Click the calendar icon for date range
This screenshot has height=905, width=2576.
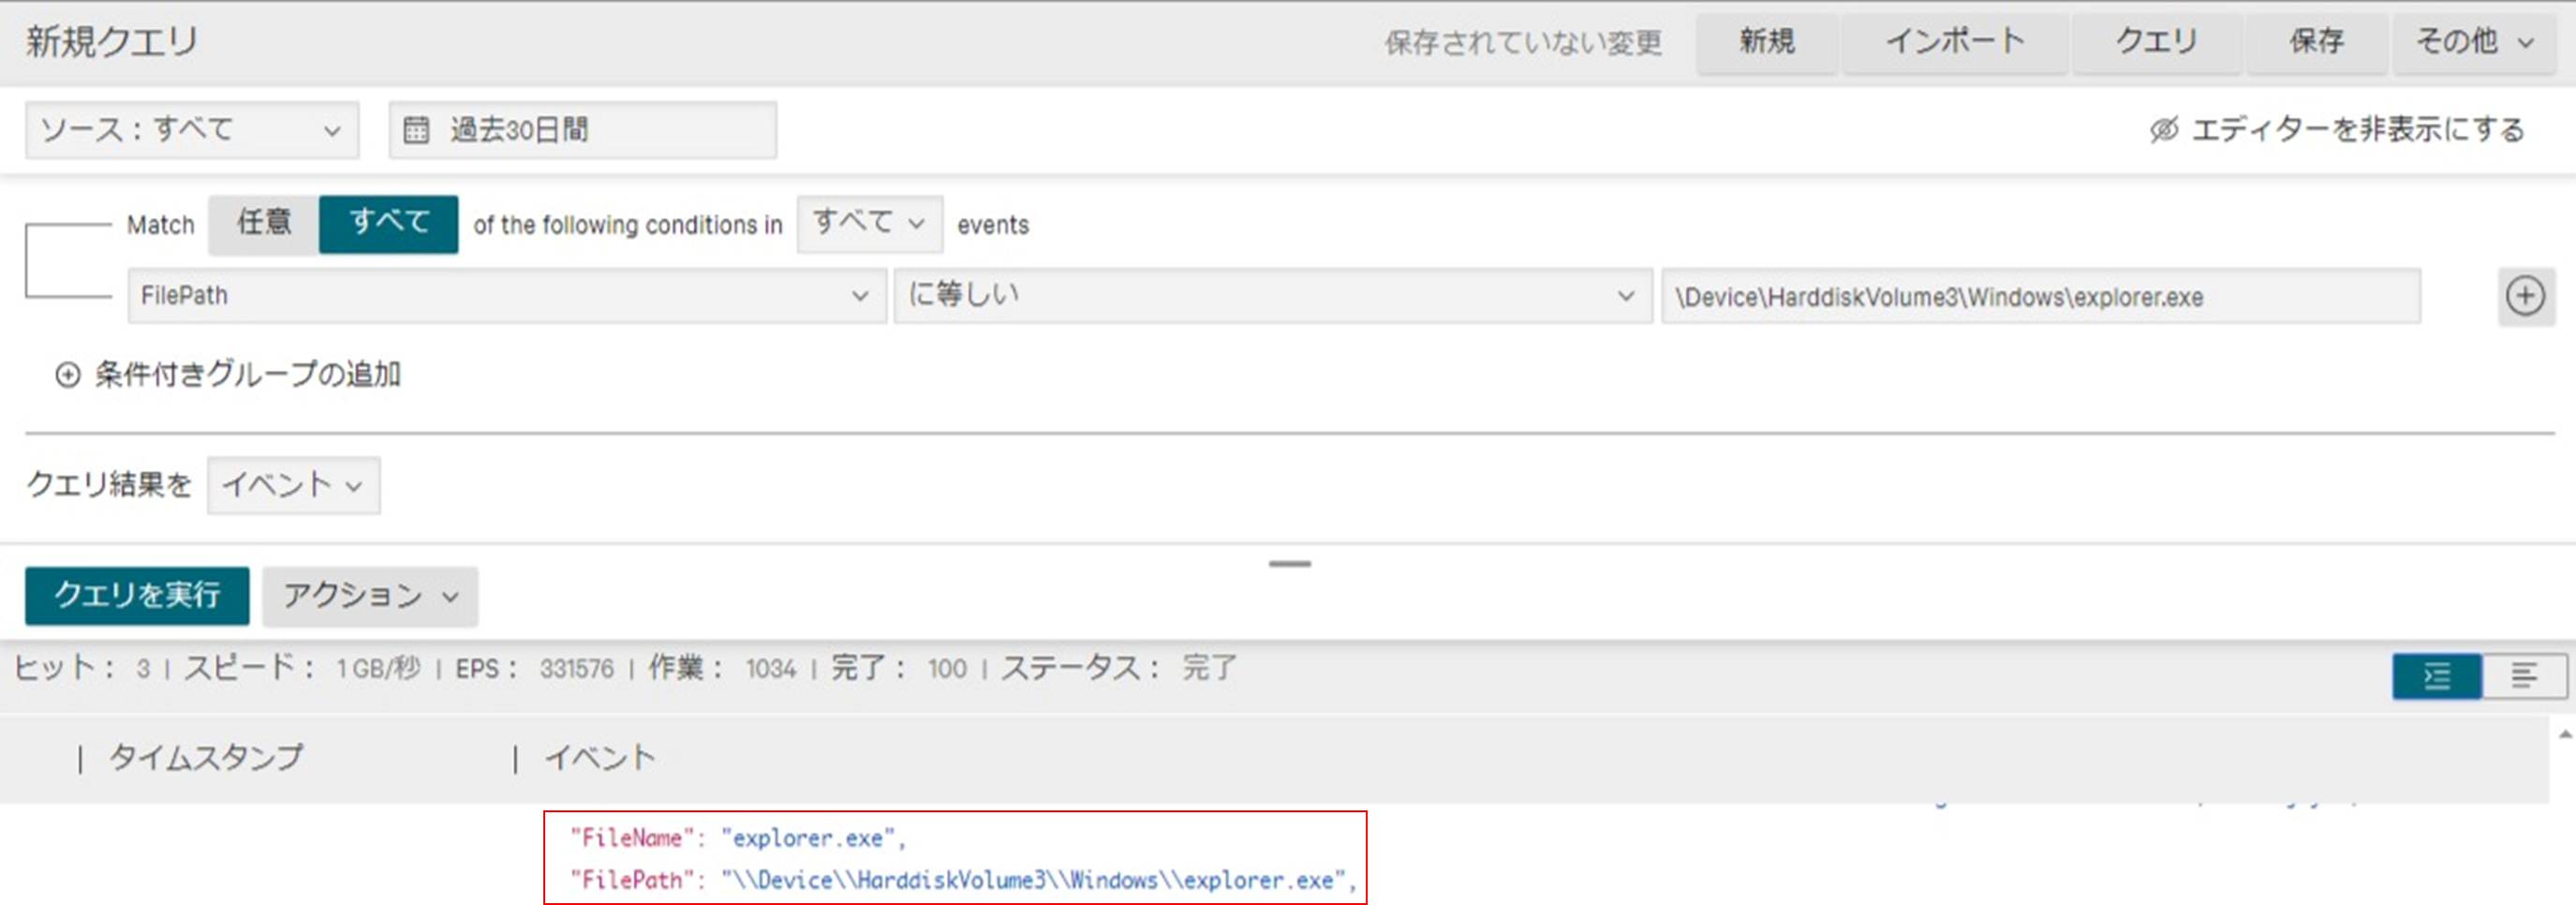point(416,130)
